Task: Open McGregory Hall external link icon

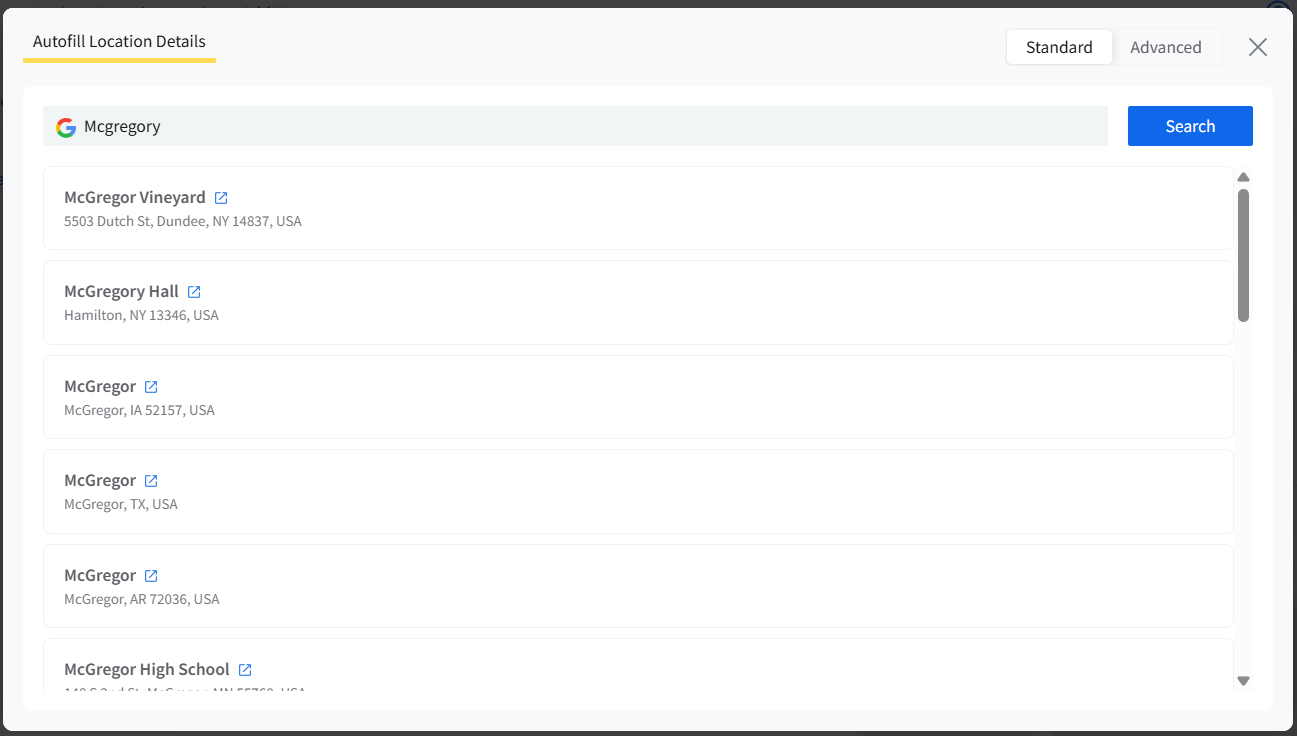Action: pyautogui.click(x=194, y=292)
